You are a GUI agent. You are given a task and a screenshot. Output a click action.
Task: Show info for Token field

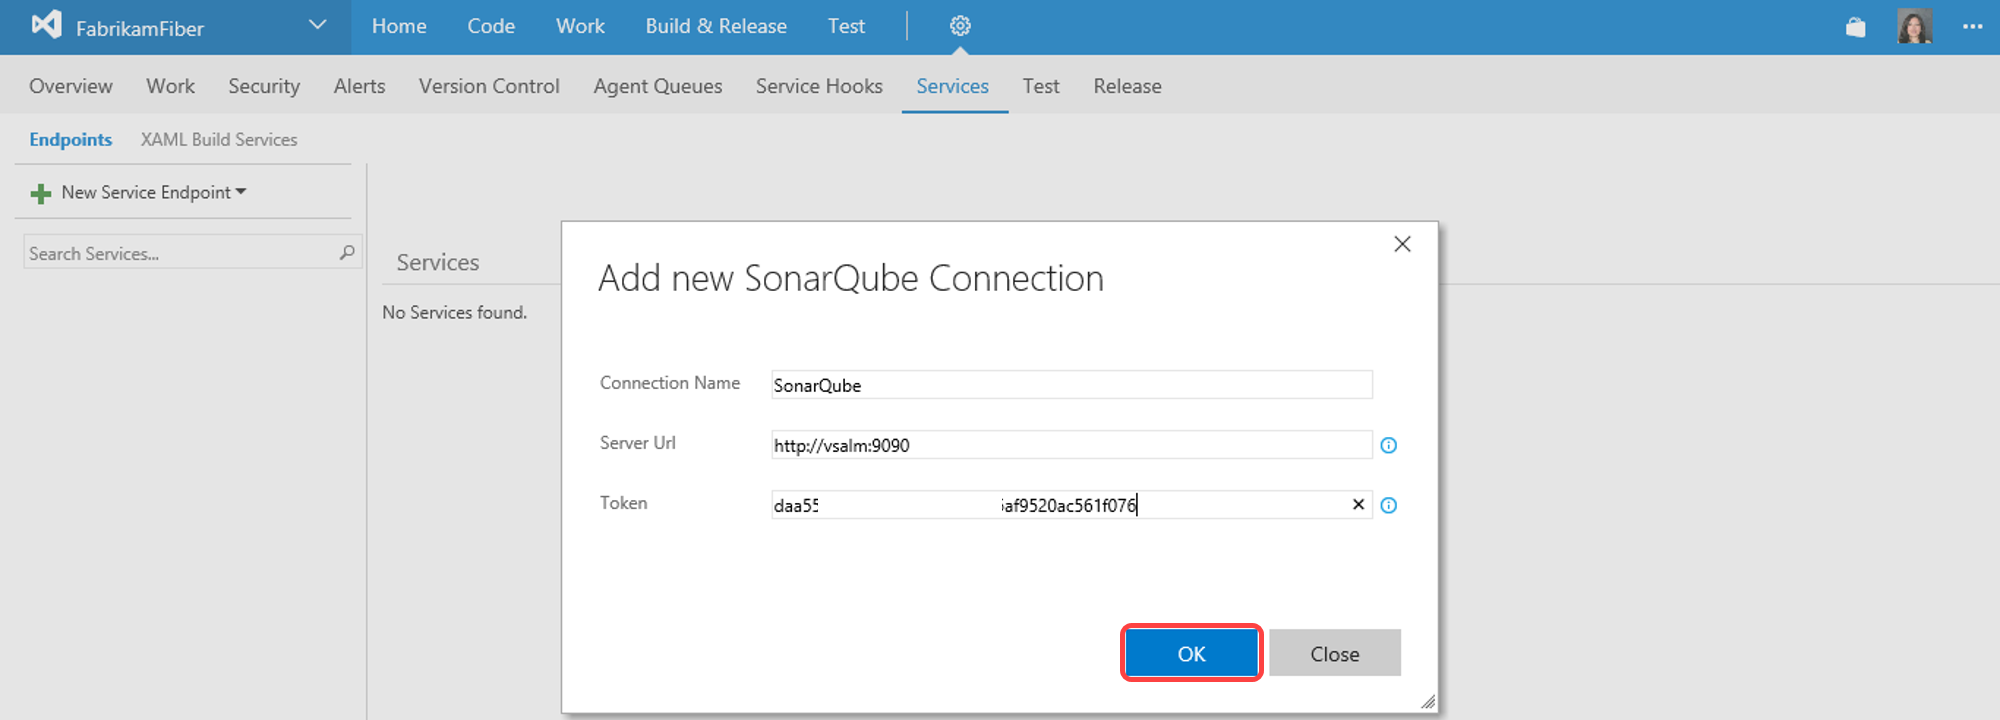click(1389, 505)
